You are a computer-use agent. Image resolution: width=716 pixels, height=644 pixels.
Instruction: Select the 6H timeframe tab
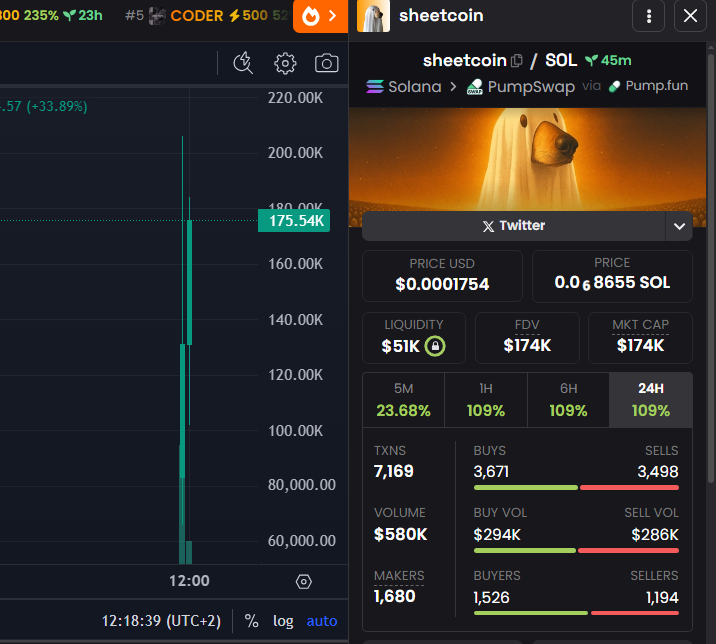pos(569,400)
